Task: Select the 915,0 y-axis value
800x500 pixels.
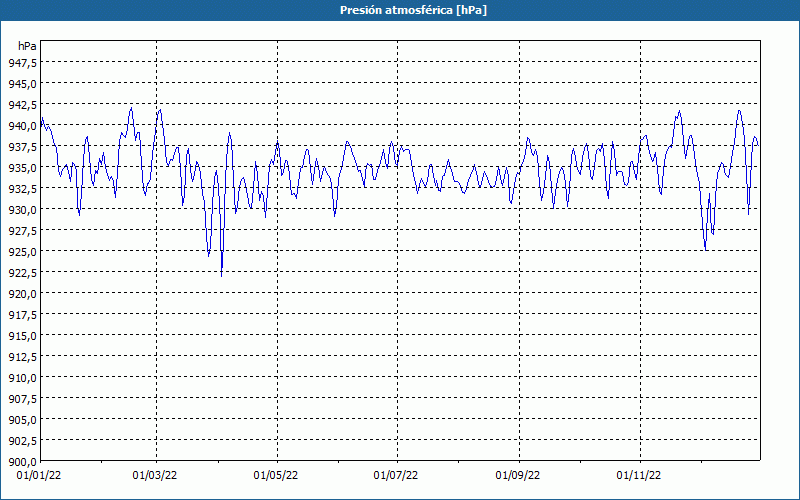Action: click(22, 336)
